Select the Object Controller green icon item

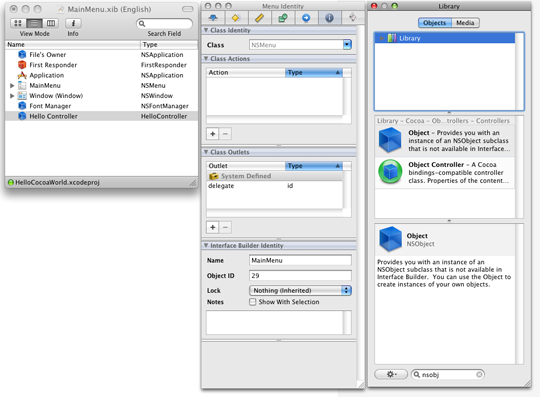click(x=390, y=171)
